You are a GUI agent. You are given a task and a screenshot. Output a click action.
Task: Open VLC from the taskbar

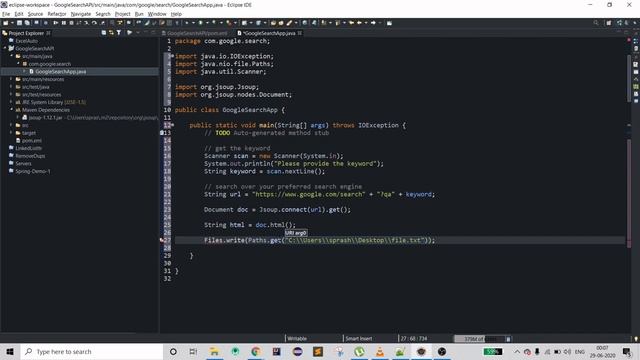380,351
